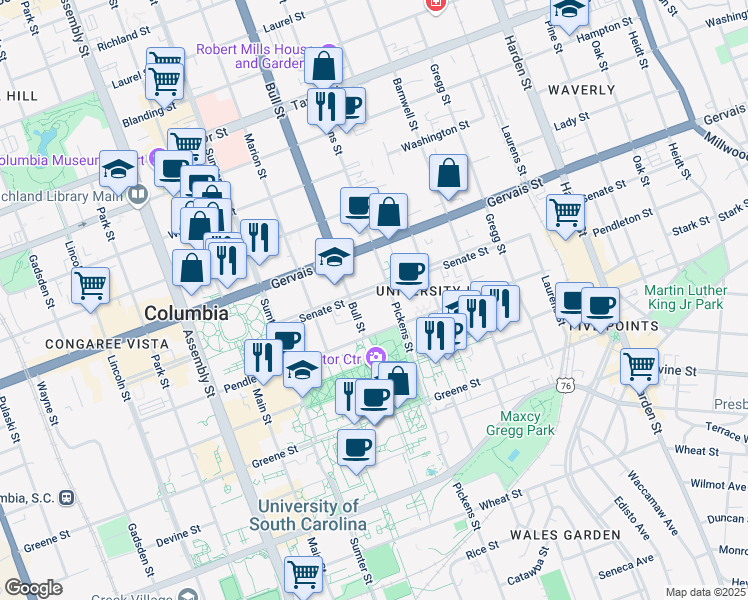Screen dimensions: 748x600
Task: Click the shopping cart marker near Gadsden St
Action: 91,286
